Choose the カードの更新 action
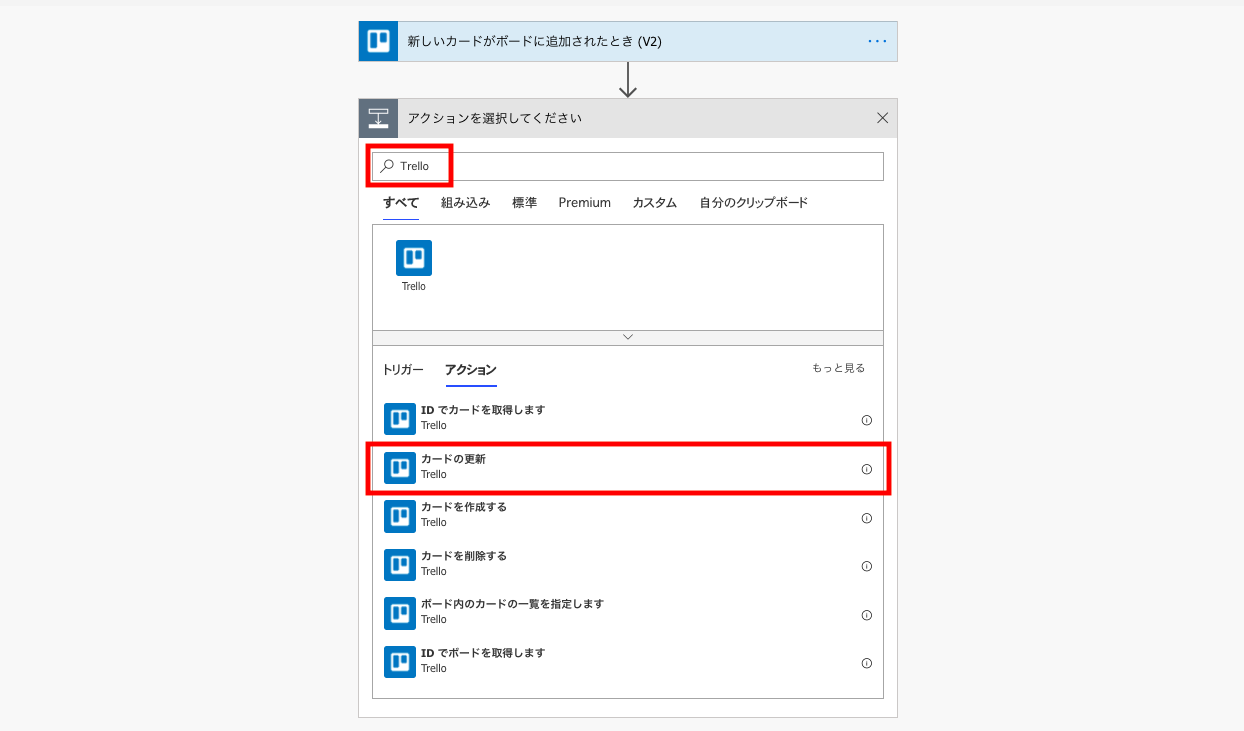 click(x=628, y=467)
